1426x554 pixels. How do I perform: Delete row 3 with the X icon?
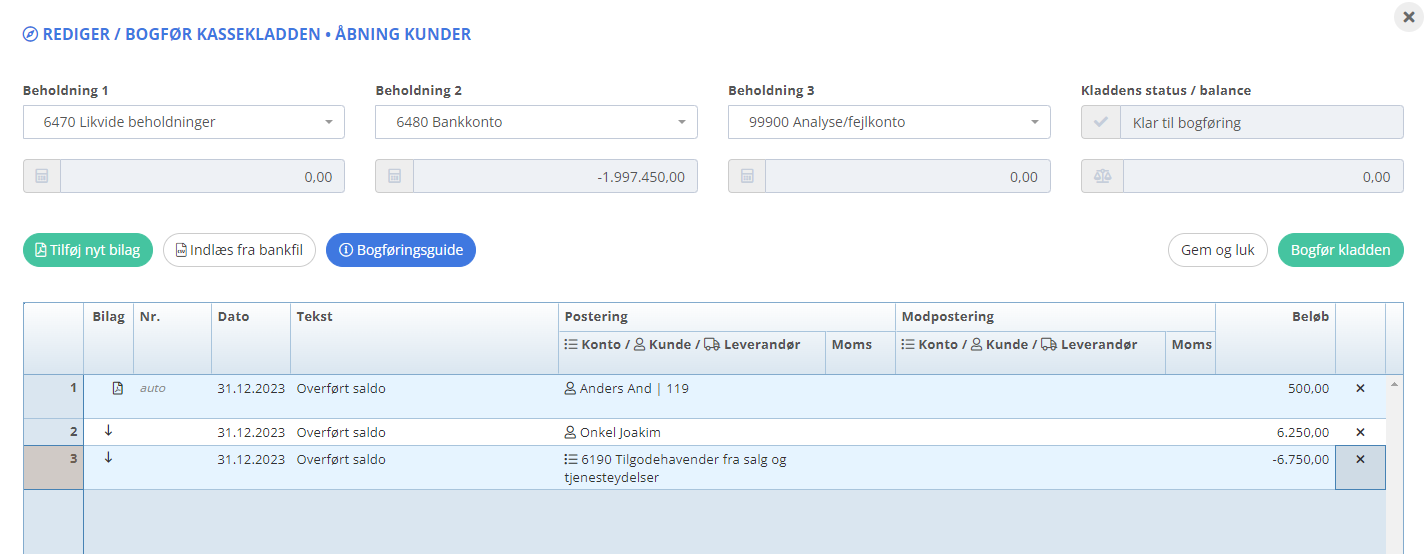point(1359,460)
